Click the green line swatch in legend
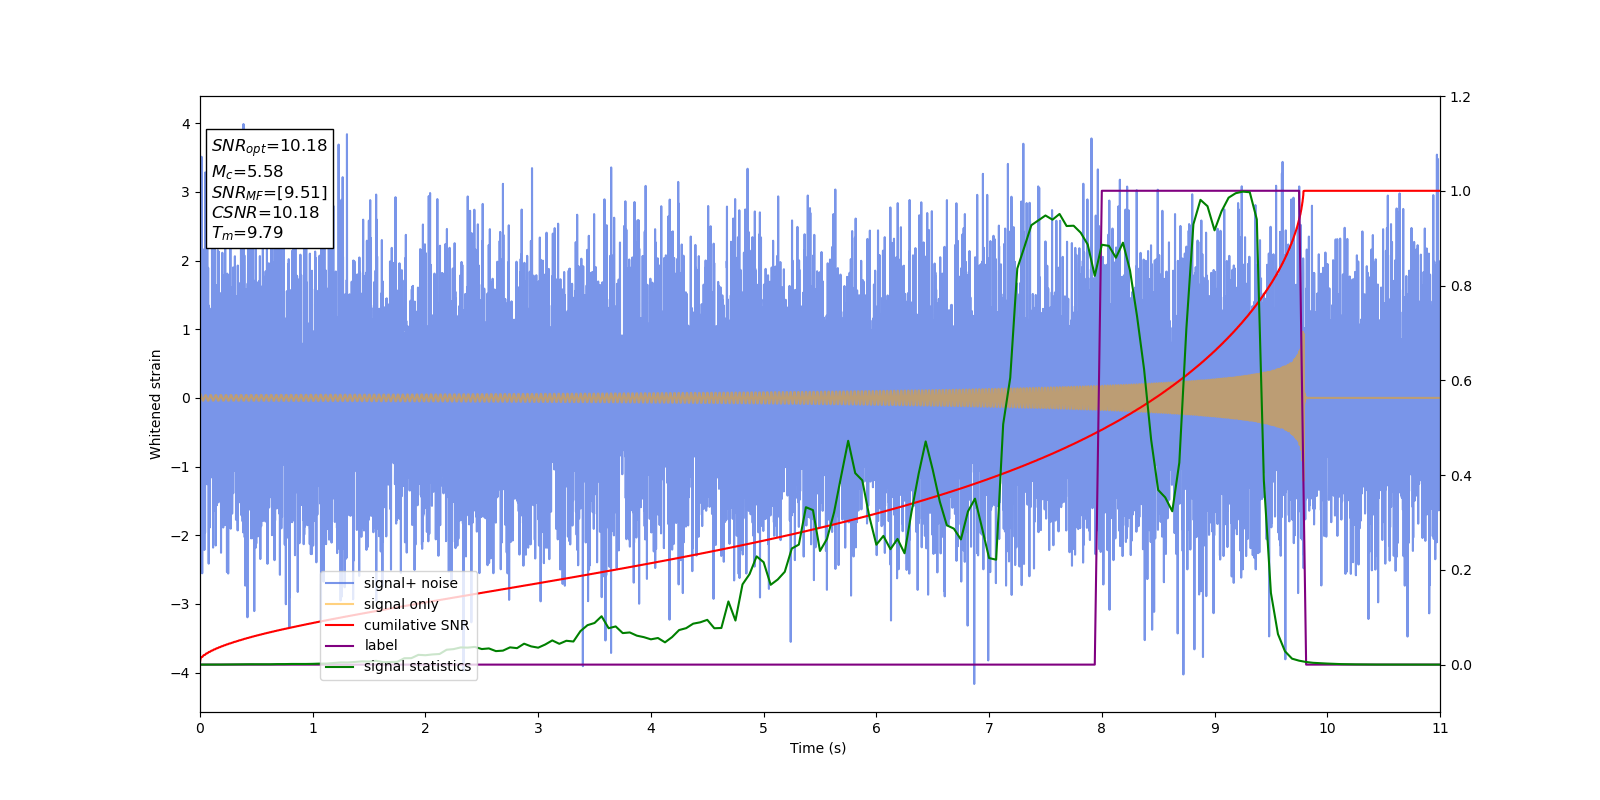Image resolution: width=1600 pixels, height=800 pixels. coord(340,666)
